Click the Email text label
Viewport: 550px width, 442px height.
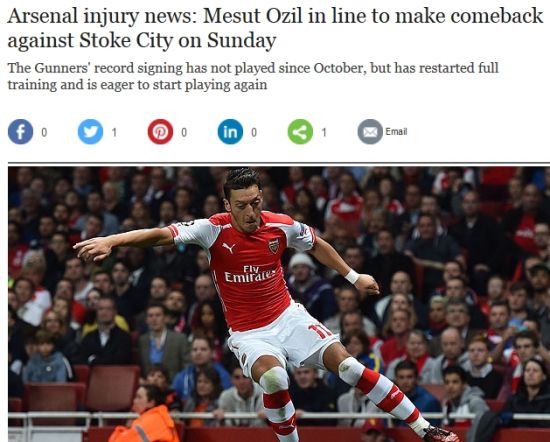pyautogui.click(x=396, y=132)
